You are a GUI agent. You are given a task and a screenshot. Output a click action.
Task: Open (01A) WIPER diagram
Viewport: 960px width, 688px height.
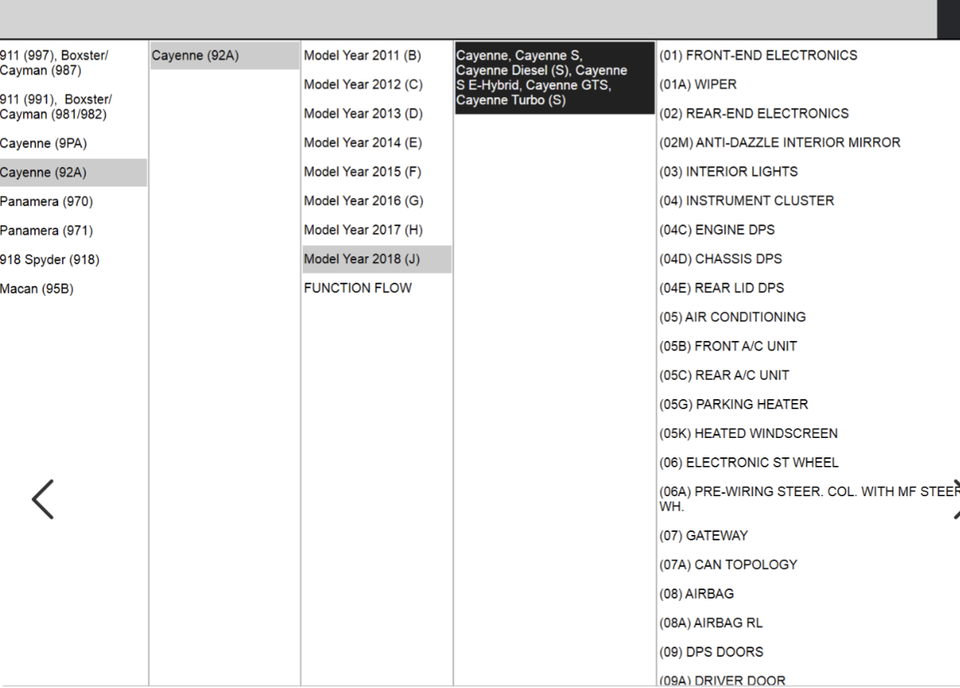point(698,84)
